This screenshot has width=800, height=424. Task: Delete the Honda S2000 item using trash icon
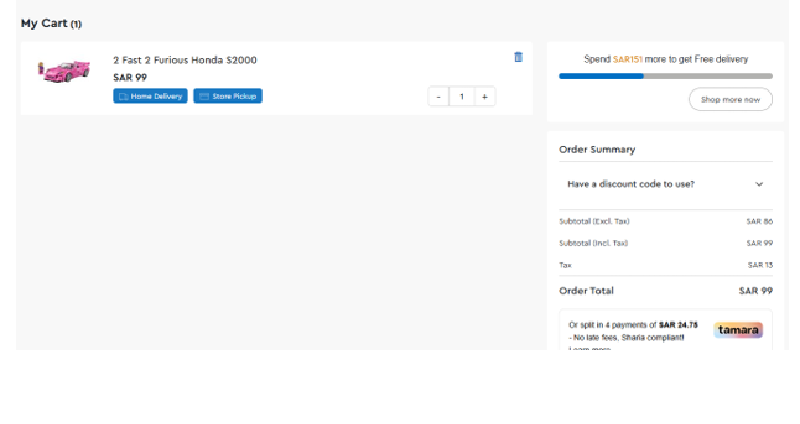point(518,57)
